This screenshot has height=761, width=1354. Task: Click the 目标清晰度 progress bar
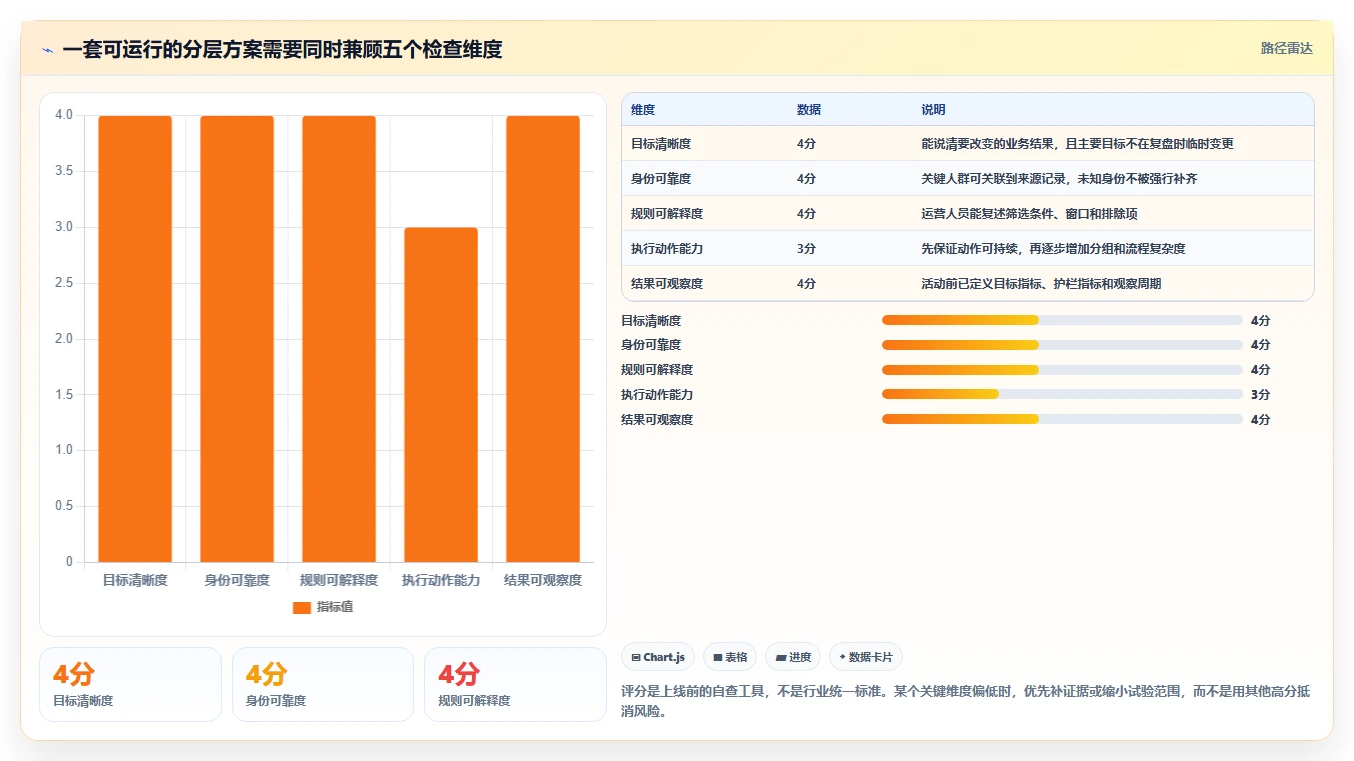(x=1062, y=320)
